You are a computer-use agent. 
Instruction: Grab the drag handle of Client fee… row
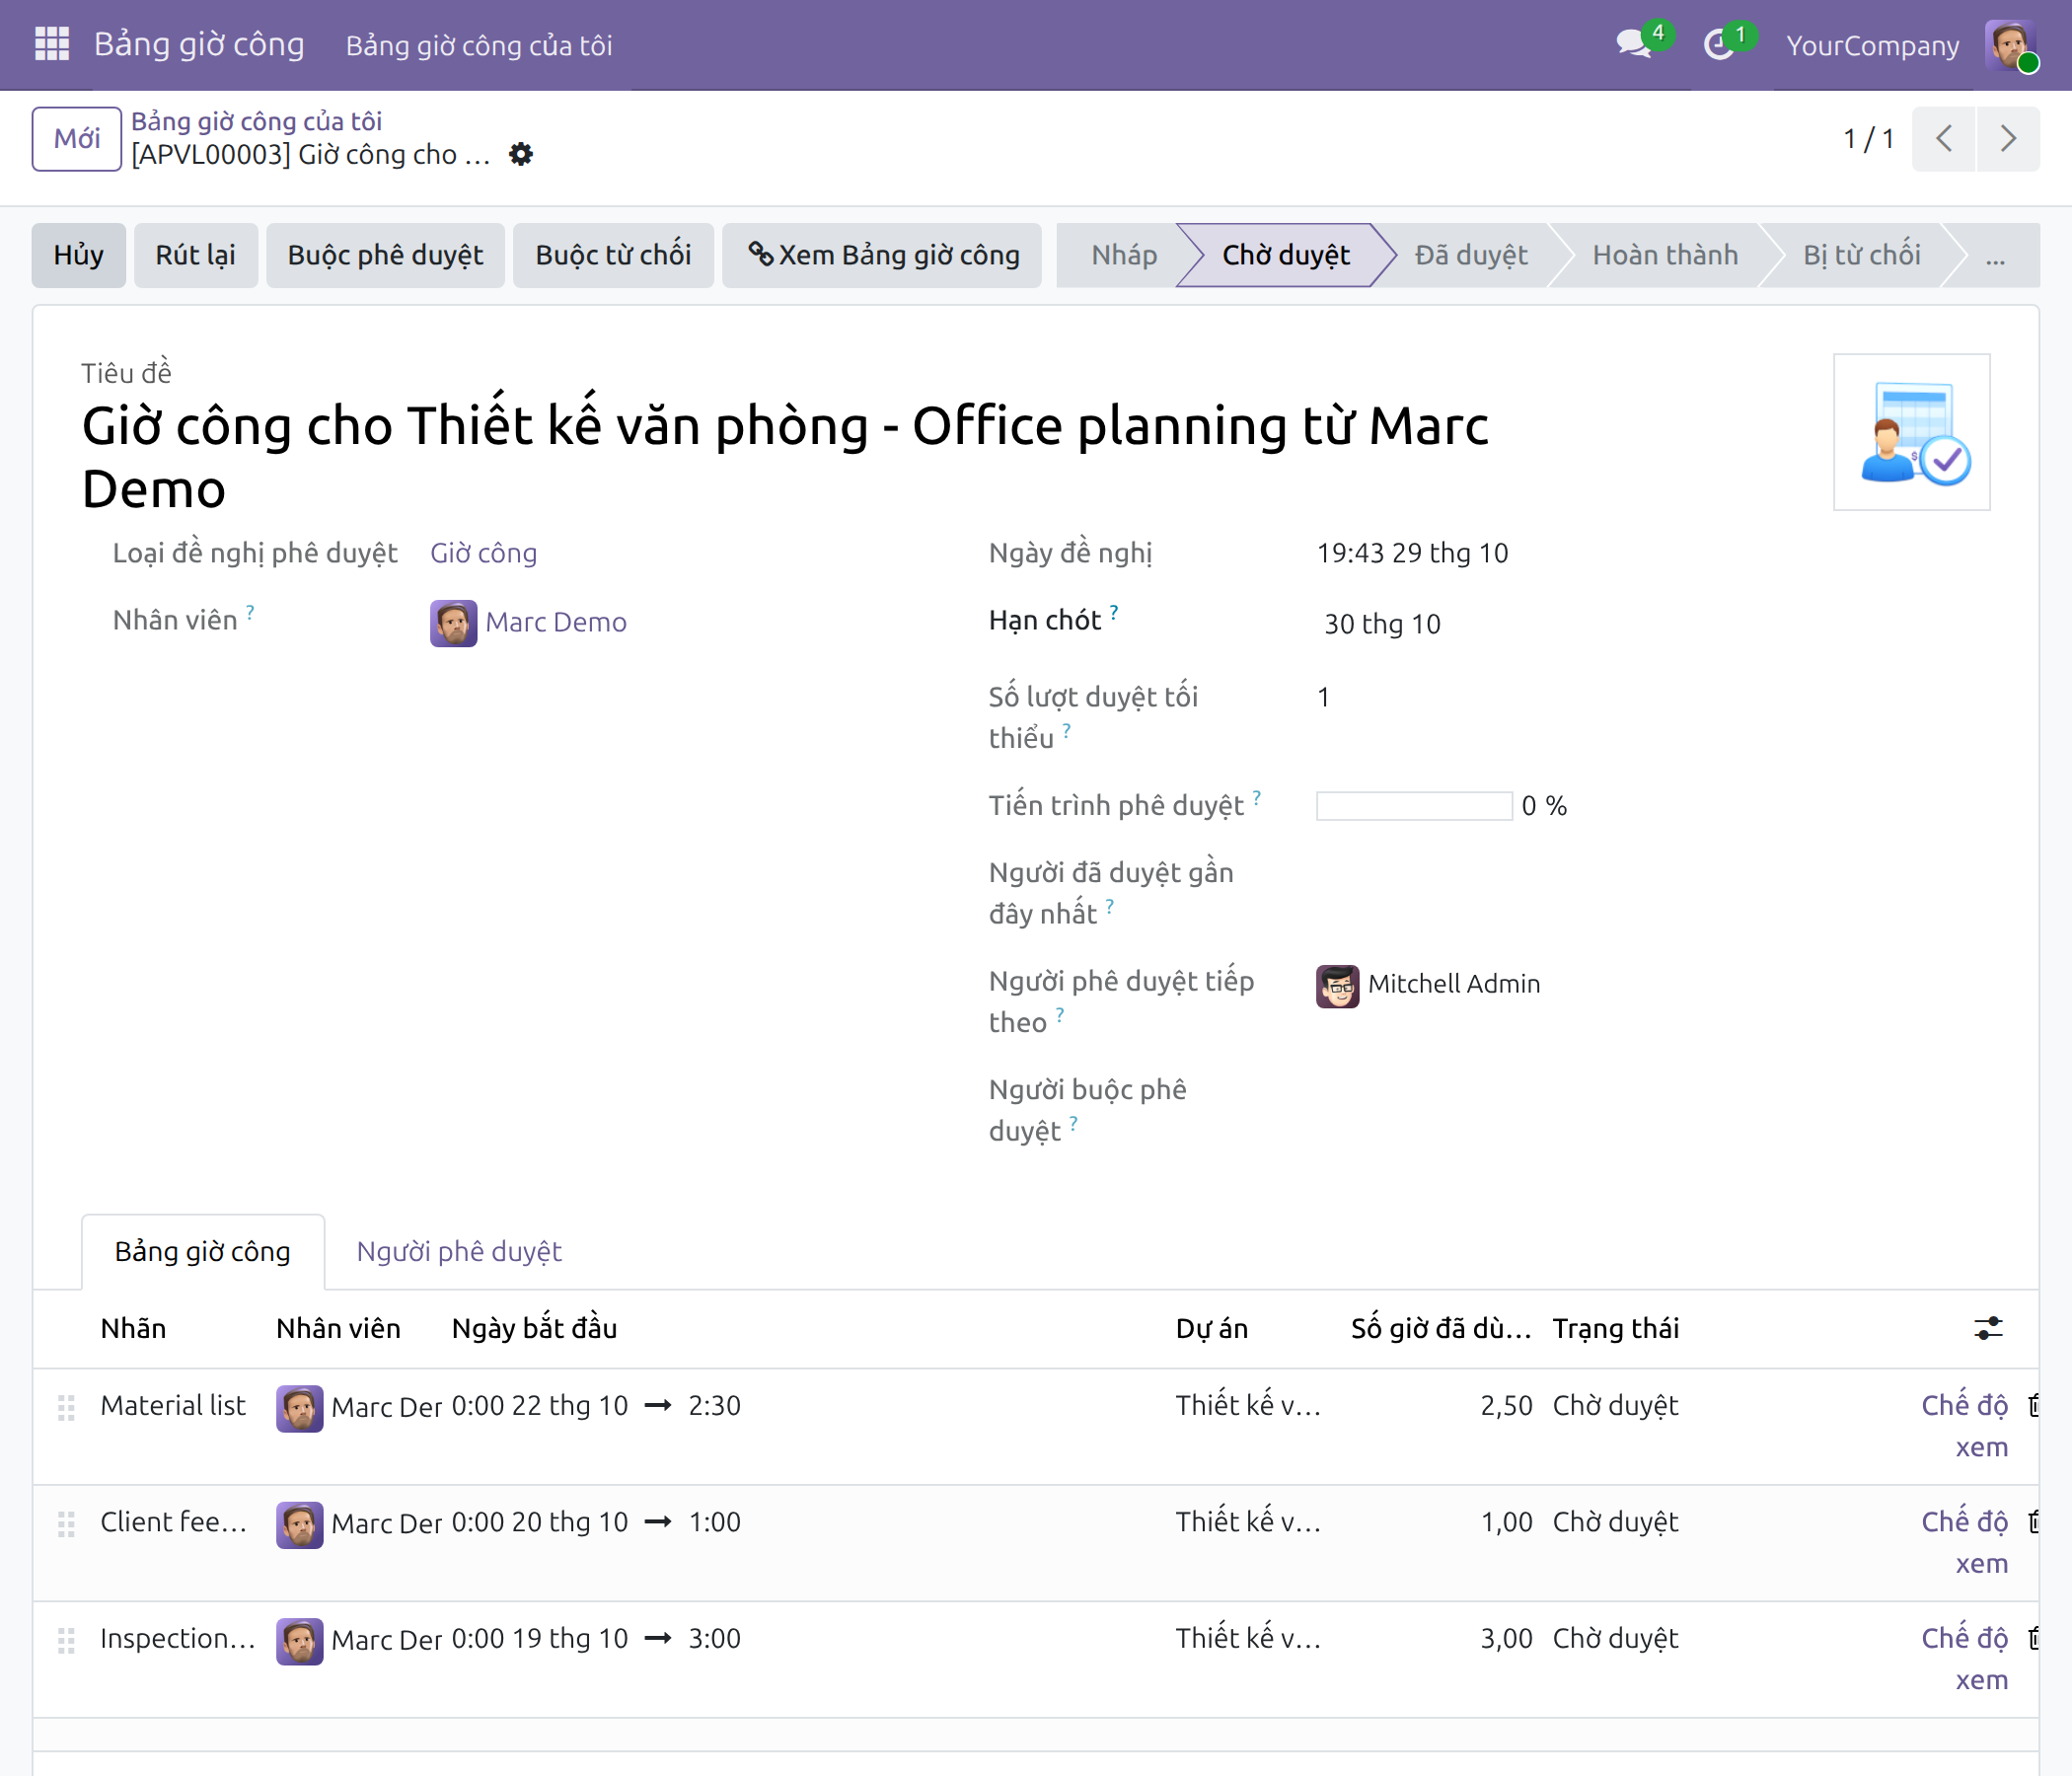[66, 1524]
